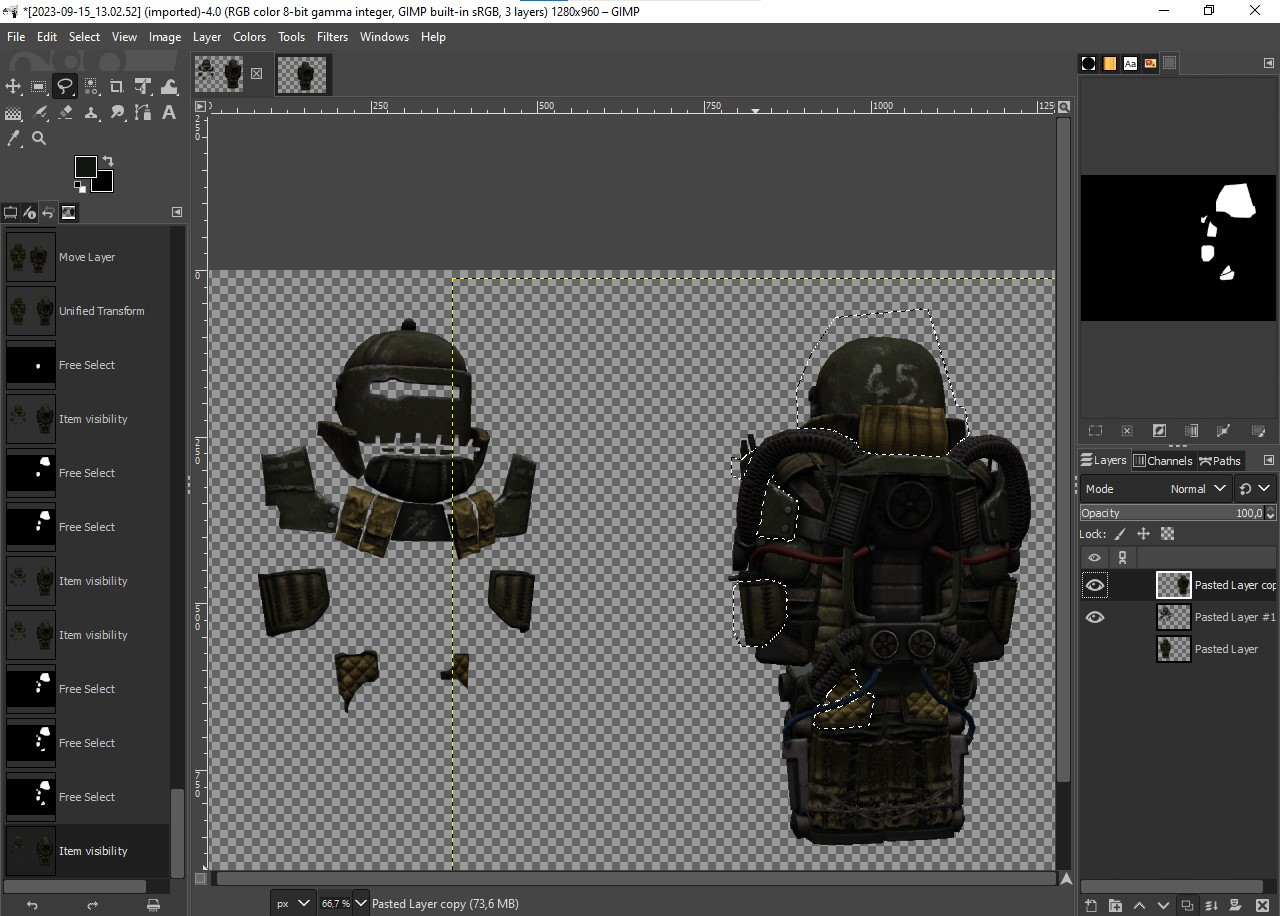Select the Rectangle Select tool
Image resolution: width=1280 pixels, height=916 pixels.
[x=39, y=87]
